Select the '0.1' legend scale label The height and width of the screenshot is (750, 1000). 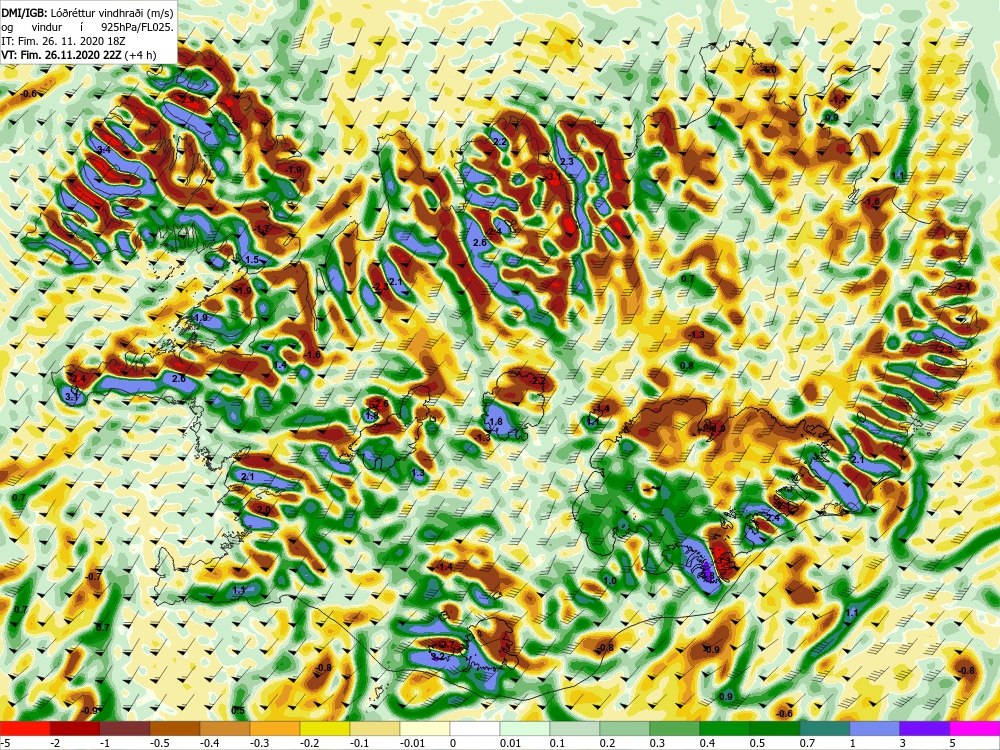point(557,743)
